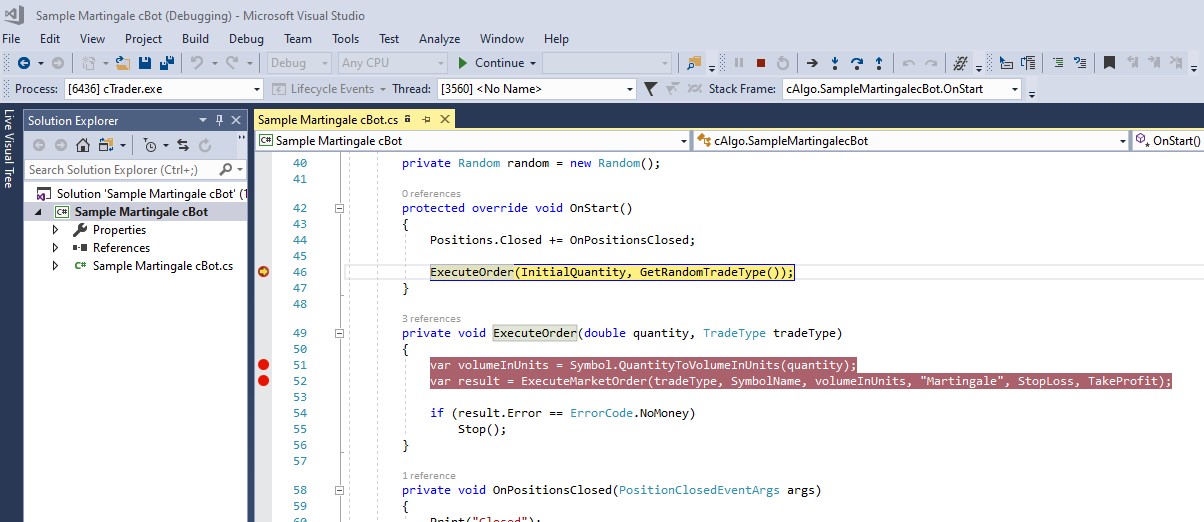This screenshot has height=522, width=1204.
Task: Click the '3 references' CodeLens link
Action: [x=432, y=319]
